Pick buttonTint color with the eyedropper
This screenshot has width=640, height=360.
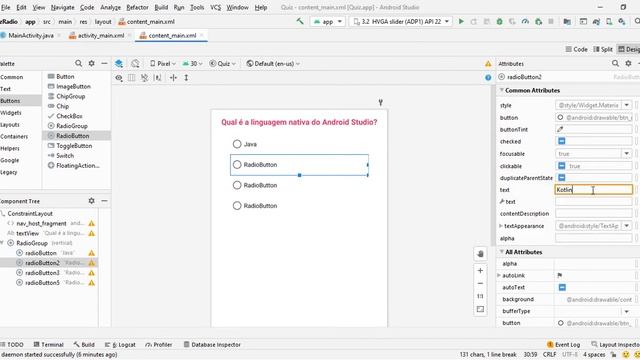coord(560,129)
